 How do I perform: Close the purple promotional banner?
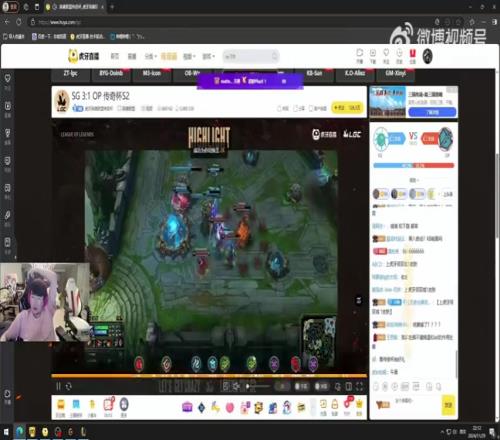(284, 81)
